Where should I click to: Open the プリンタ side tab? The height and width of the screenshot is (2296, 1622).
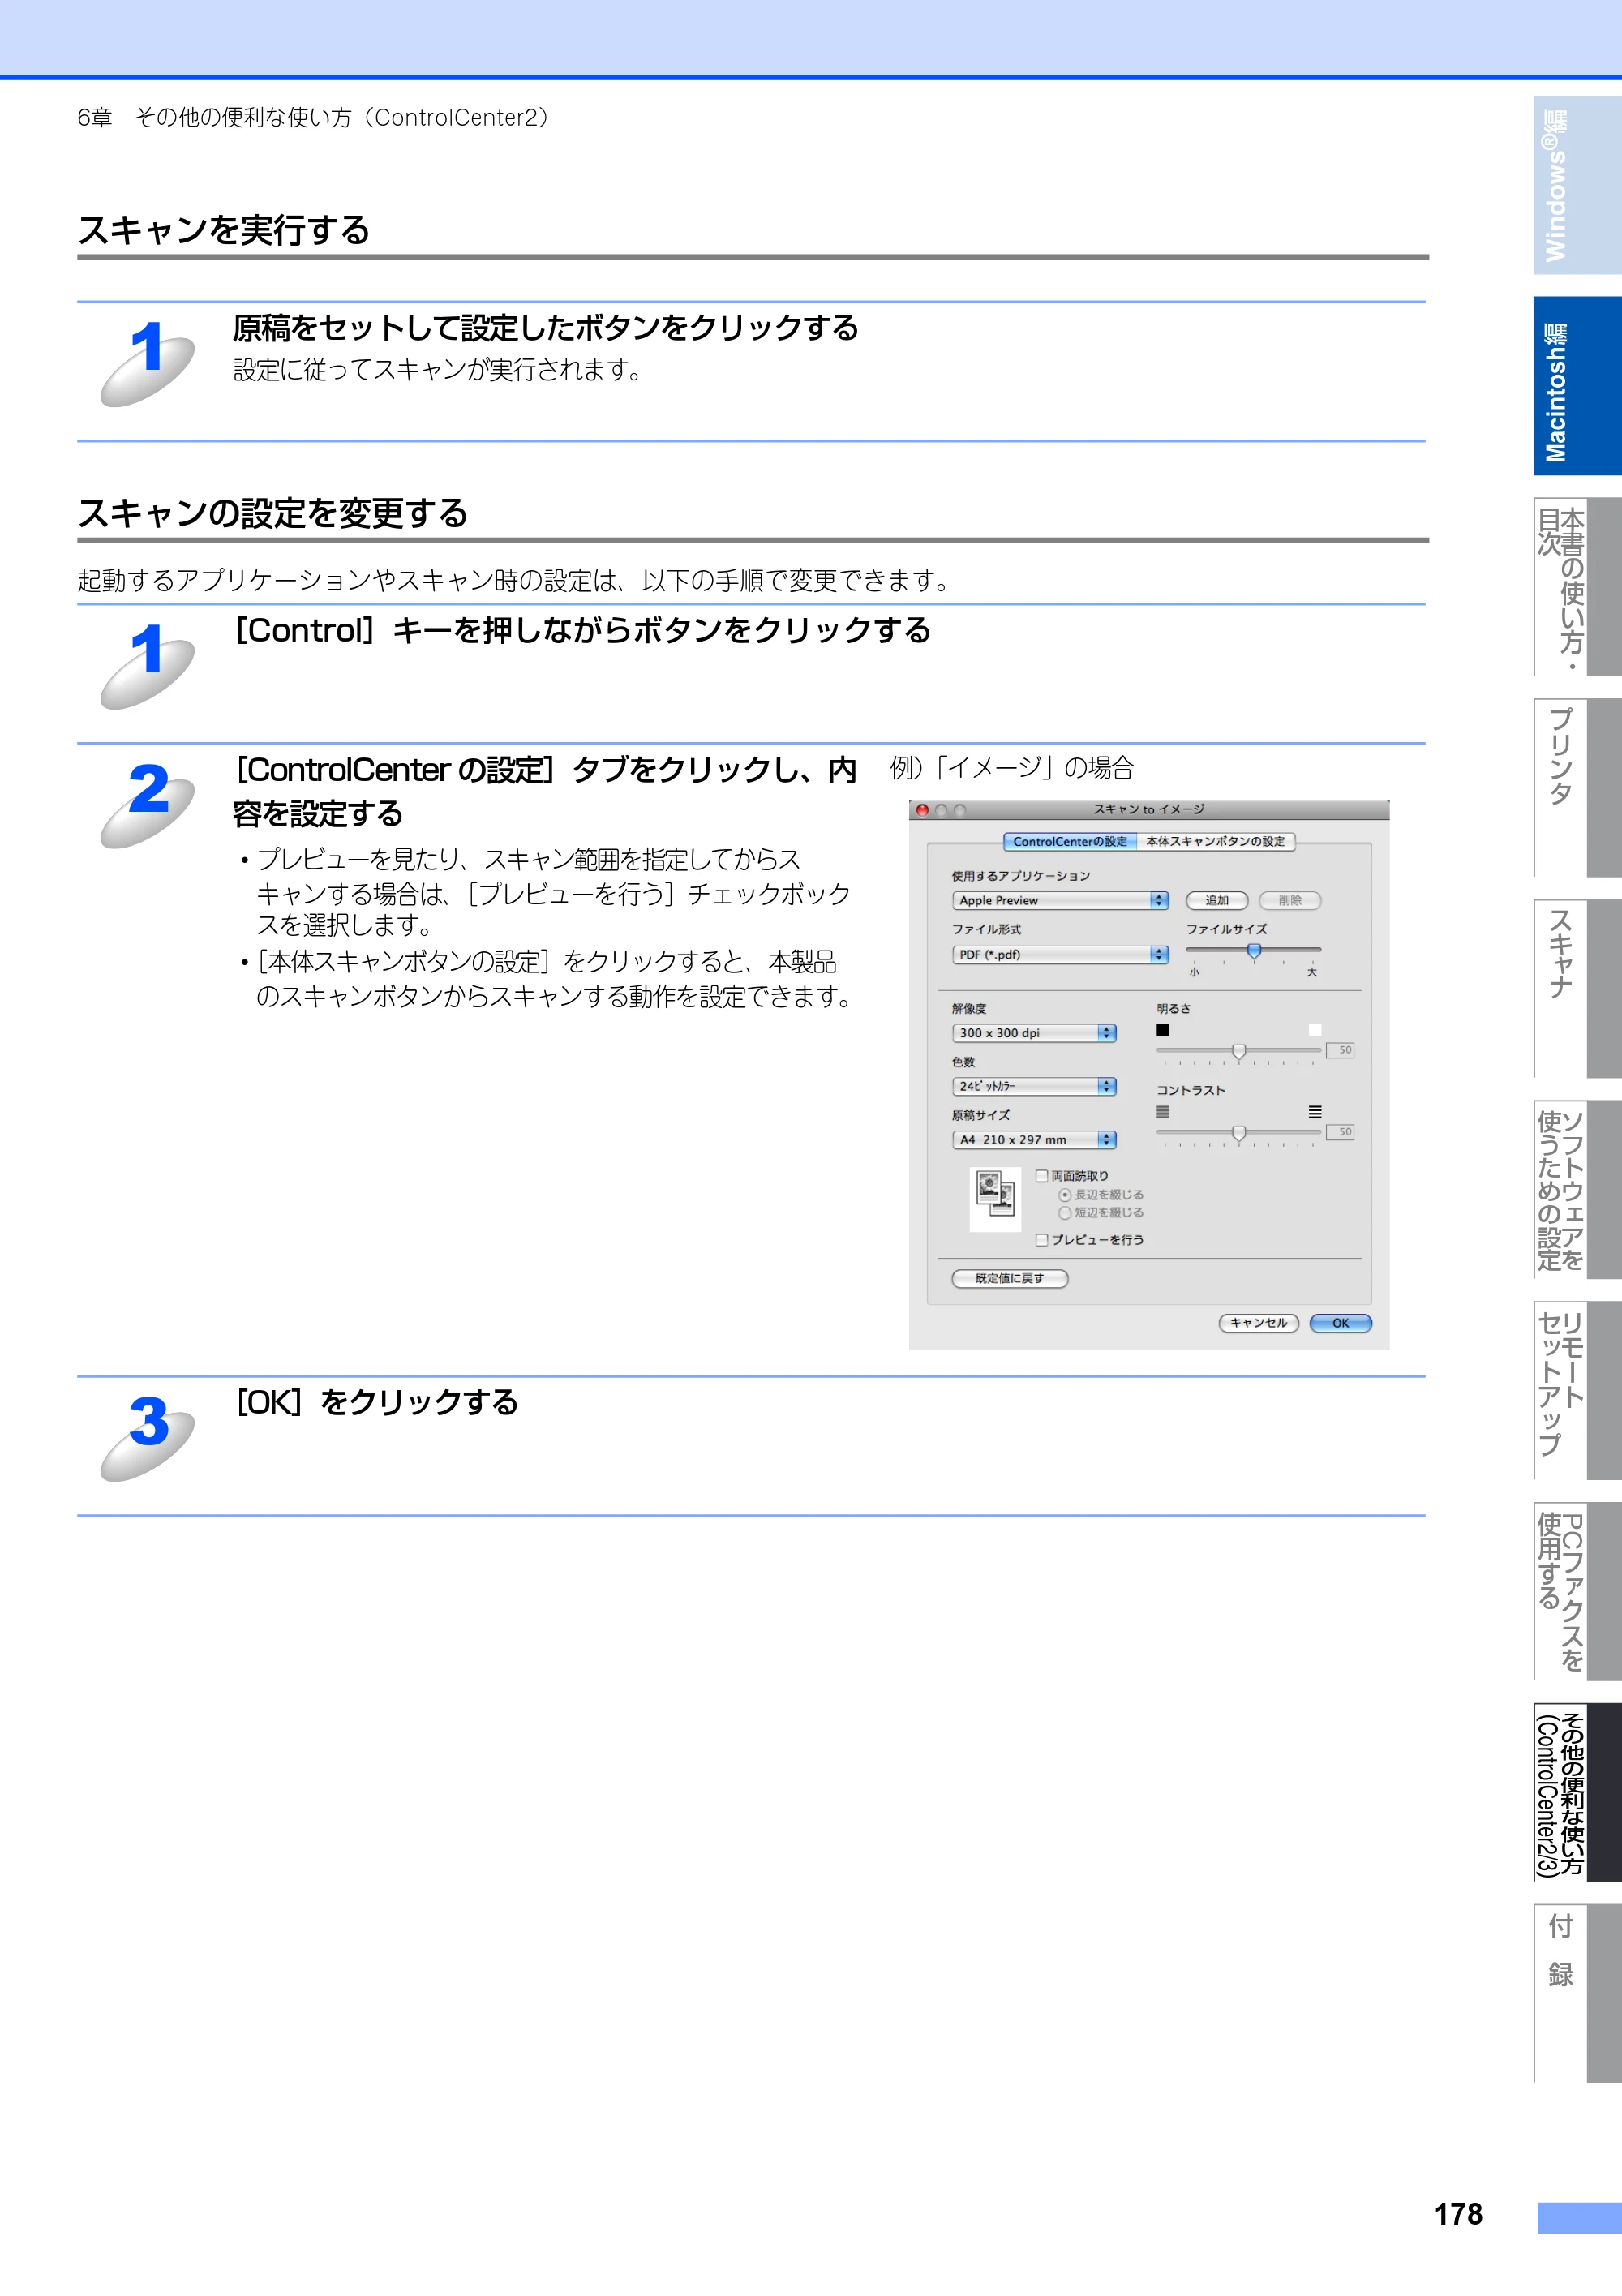1577,788
